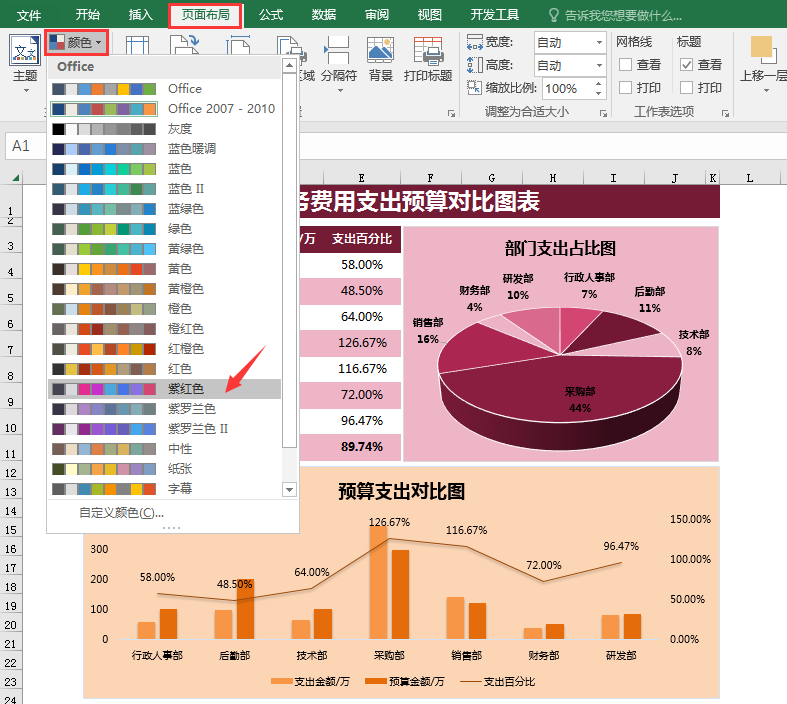This screenshot has width=787, height=704.
Task: Click the margins icon beside 颜色
Action: (x=137, y=45)
